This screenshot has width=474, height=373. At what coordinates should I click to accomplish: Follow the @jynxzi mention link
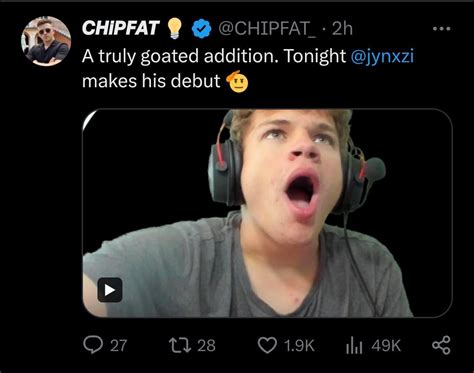pyautogui.click(x=382, y=56)
